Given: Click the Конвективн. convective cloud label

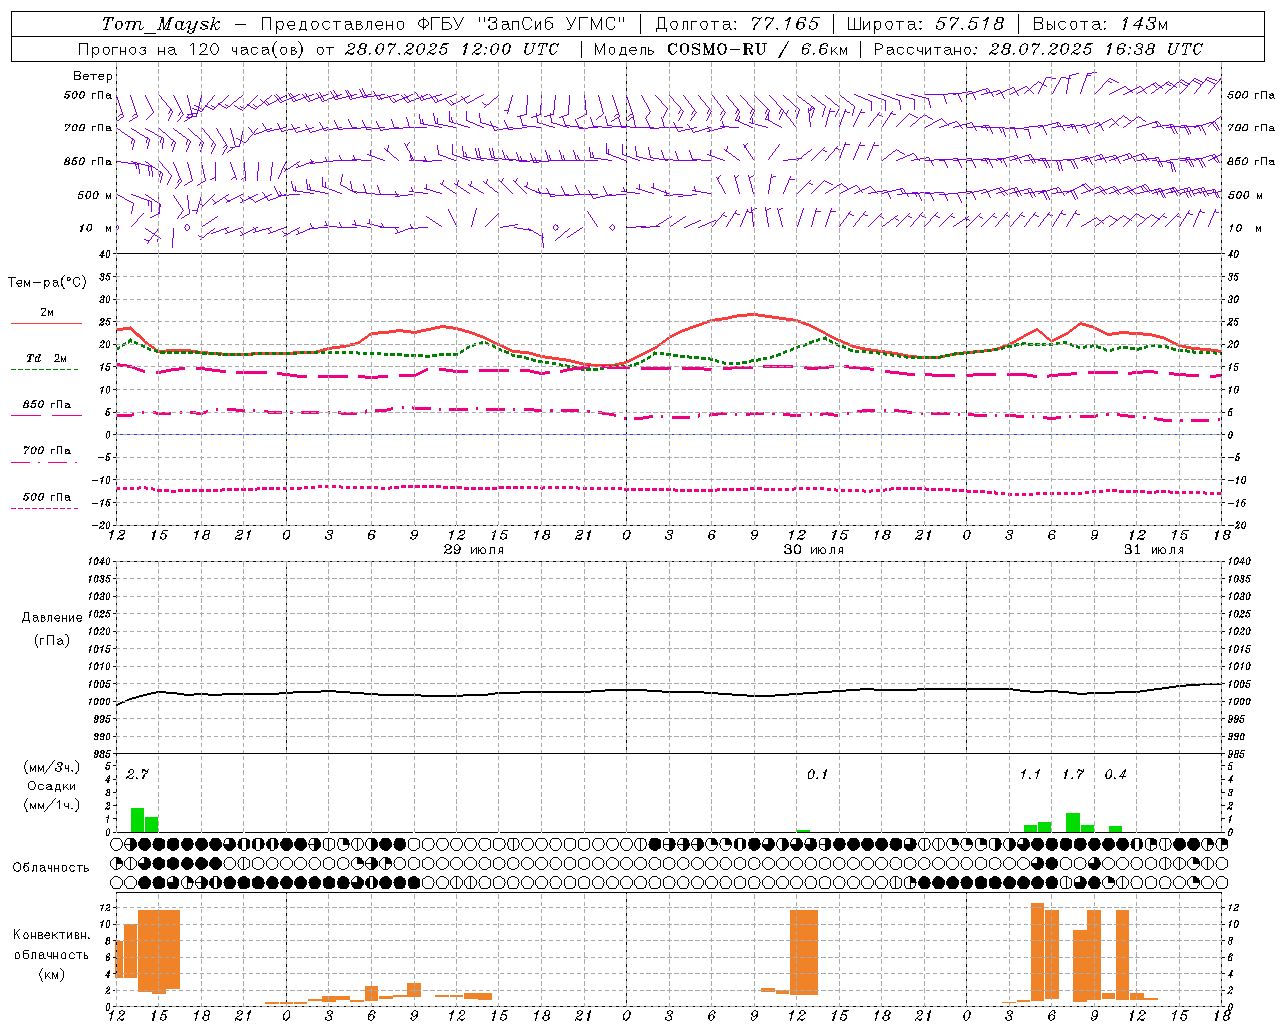Looking at the screenshot, I should pyautogui.click(x=52, y=935).
